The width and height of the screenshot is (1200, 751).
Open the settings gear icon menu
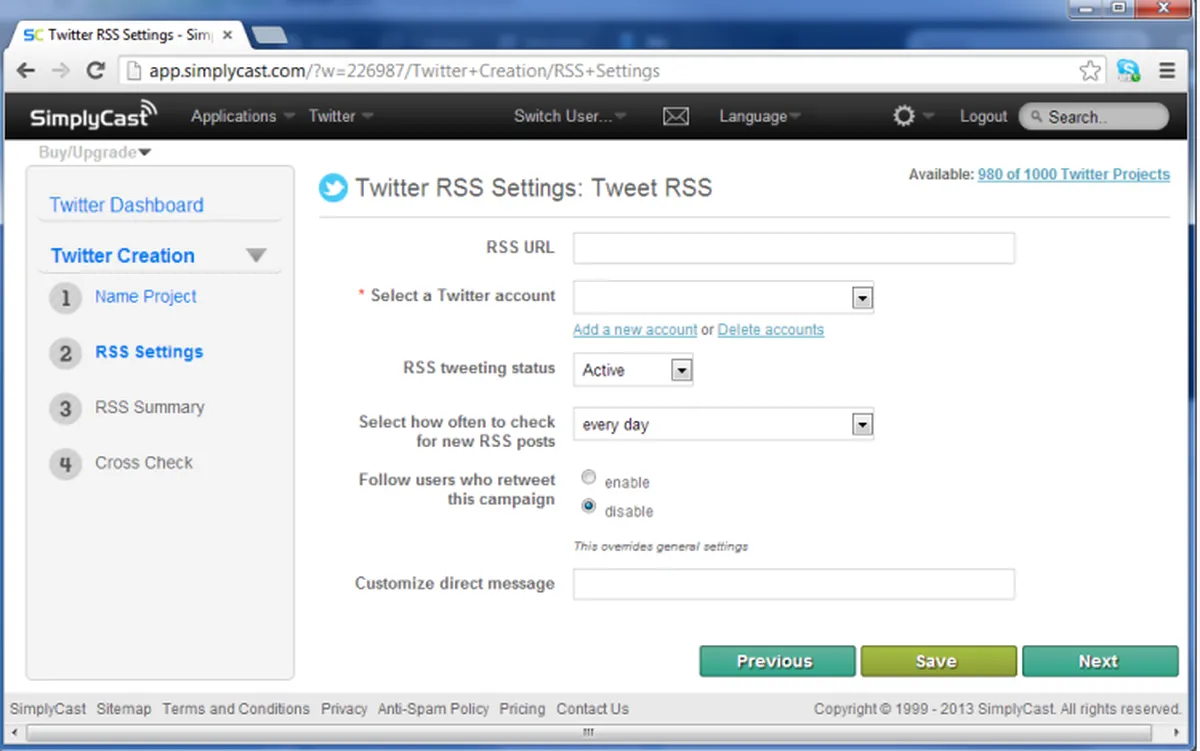point(904,116)
